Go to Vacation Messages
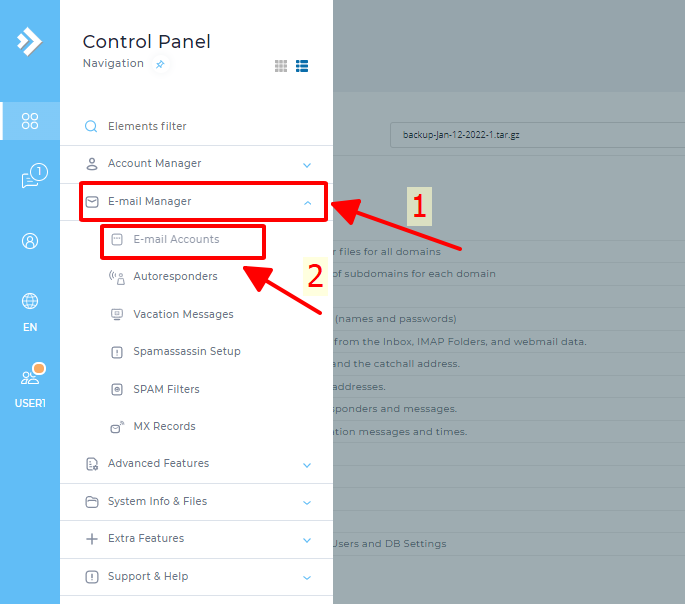 point(183,314)
